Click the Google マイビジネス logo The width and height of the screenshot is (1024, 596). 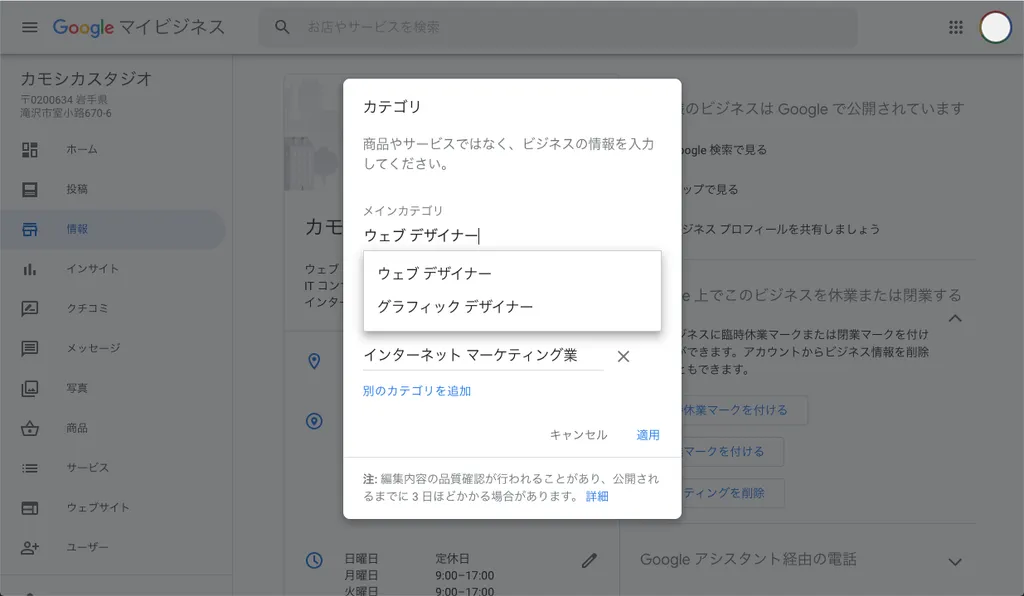click(138, 27)
